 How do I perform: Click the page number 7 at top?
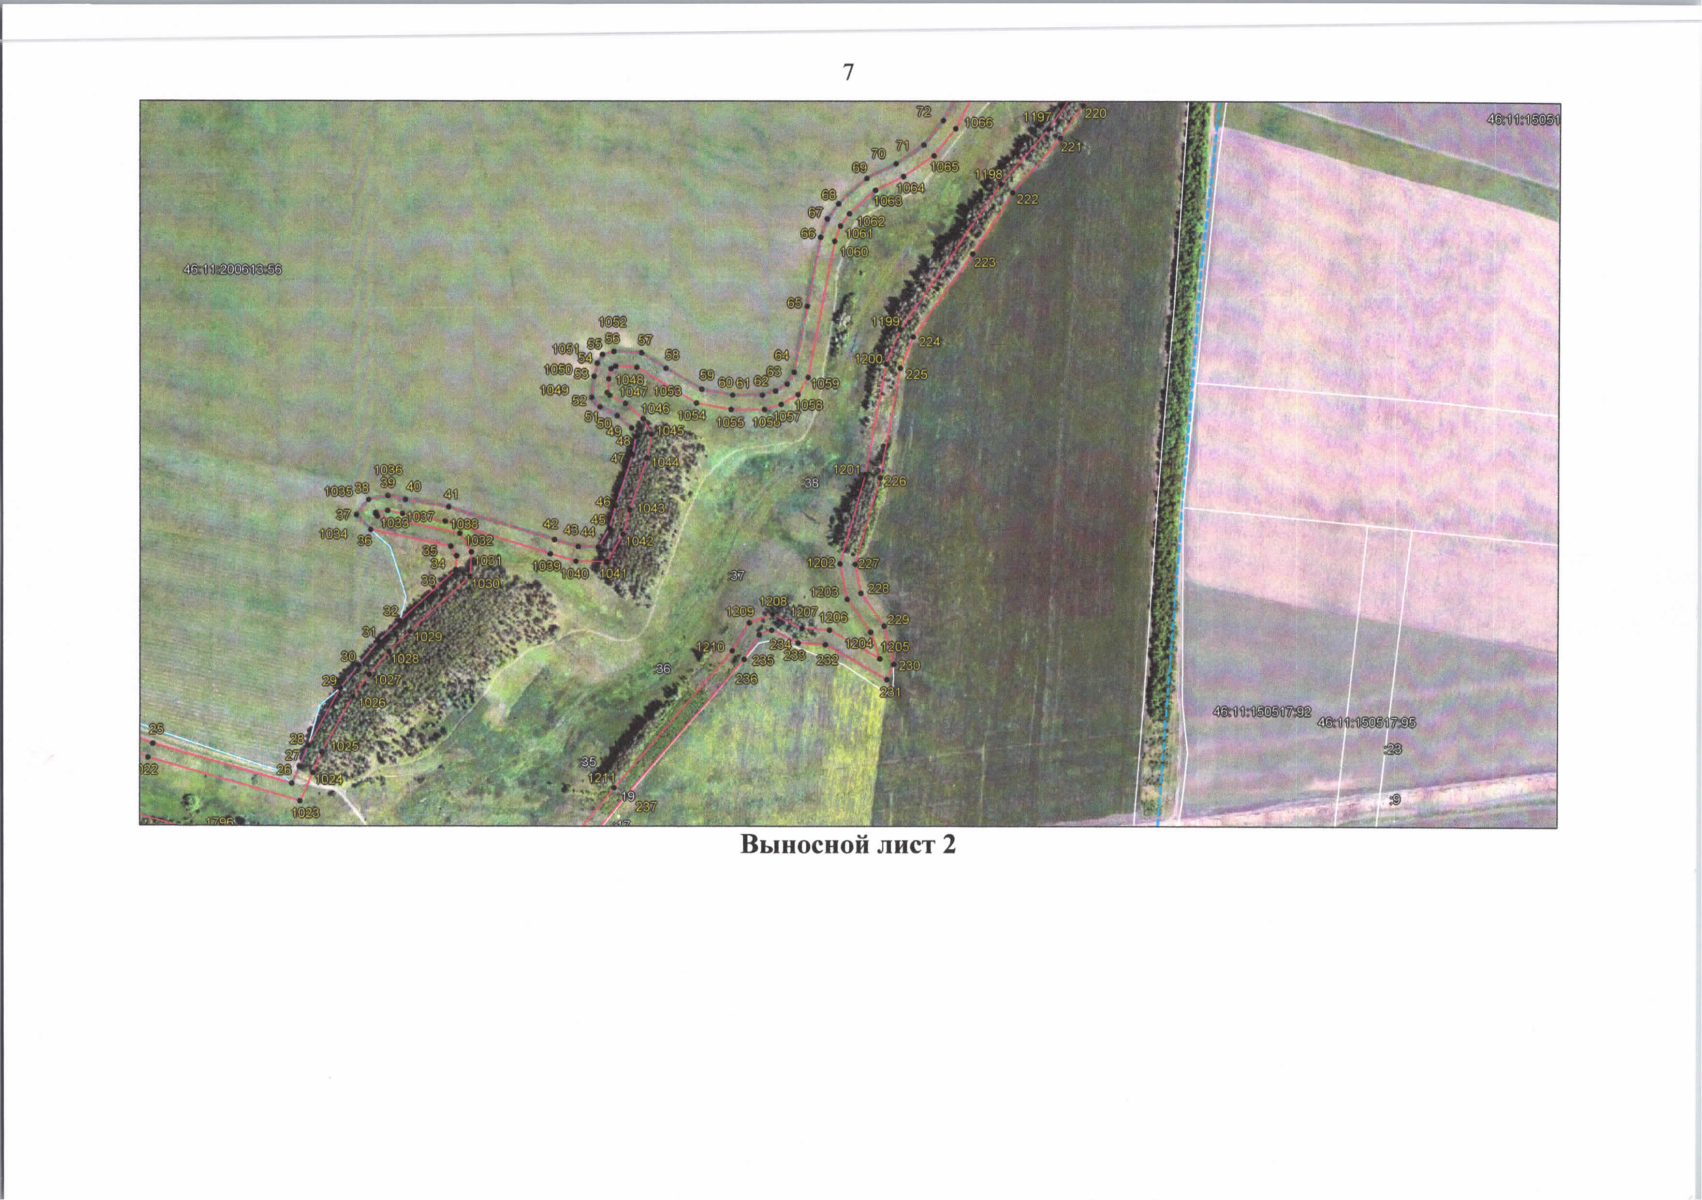point(849,72)
